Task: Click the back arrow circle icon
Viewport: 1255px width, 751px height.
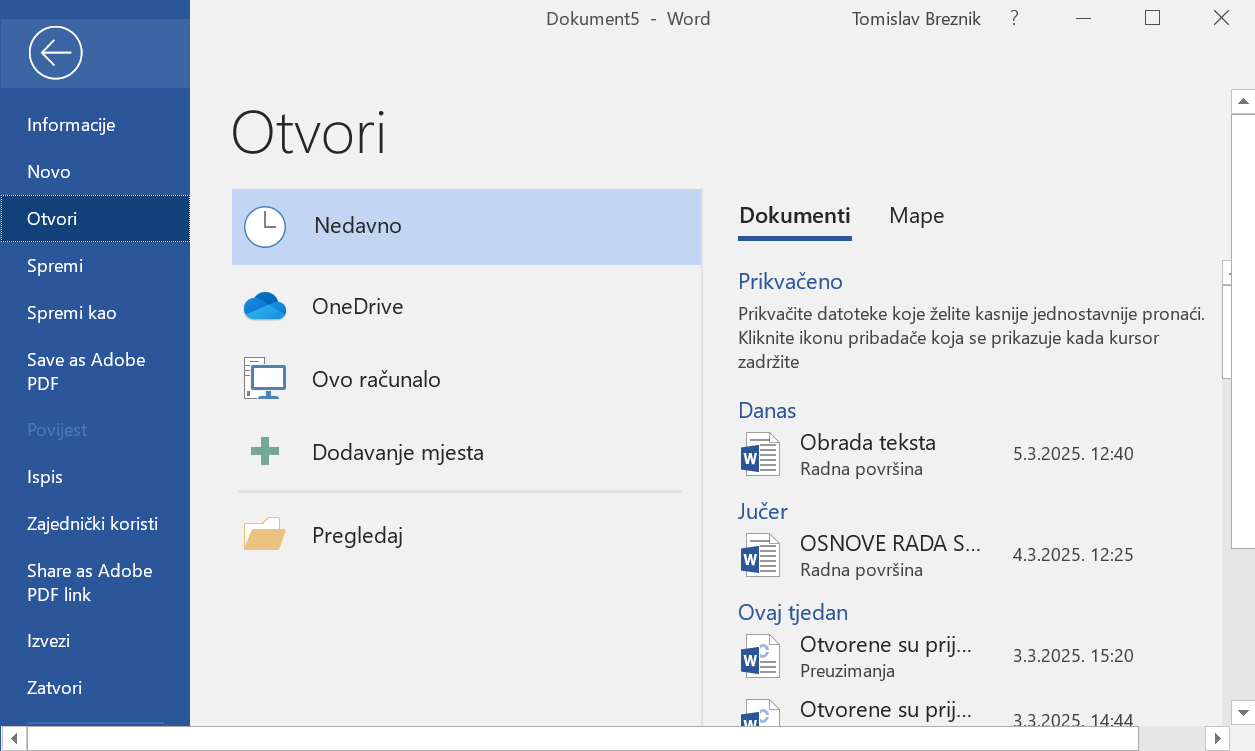Action: [55, 53]
